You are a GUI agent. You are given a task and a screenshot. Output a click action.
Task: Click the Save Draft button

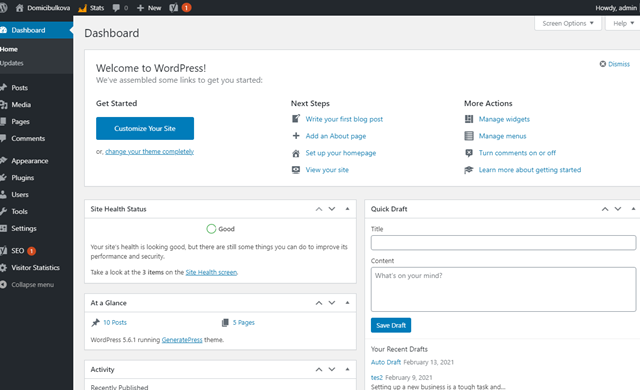[391, 326]
